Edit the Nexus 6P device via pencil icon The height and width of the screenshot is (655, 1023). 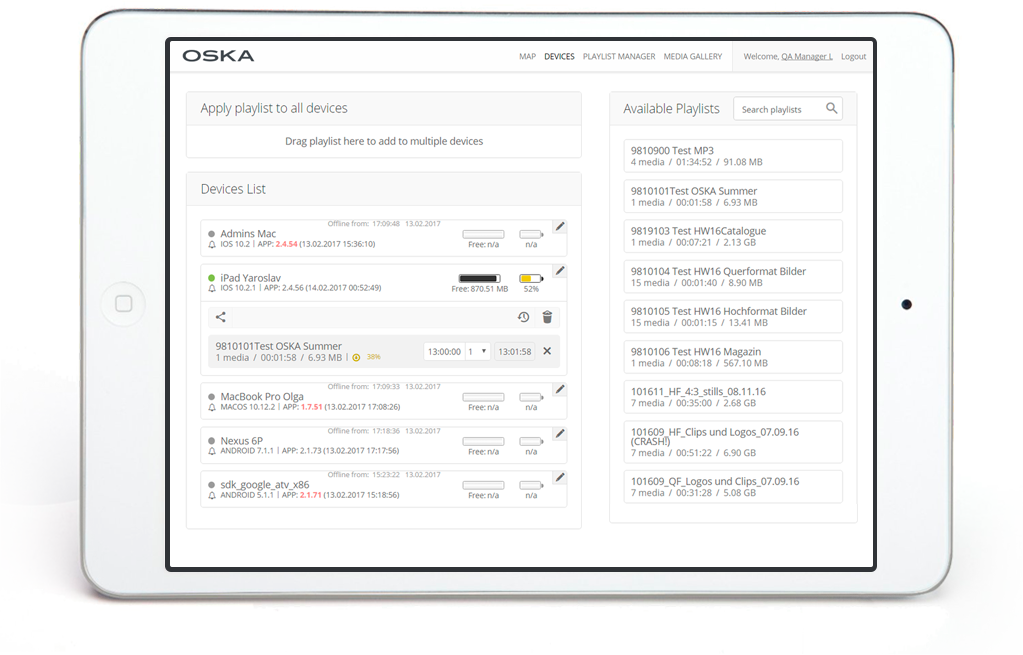click(x=560, y=433)
